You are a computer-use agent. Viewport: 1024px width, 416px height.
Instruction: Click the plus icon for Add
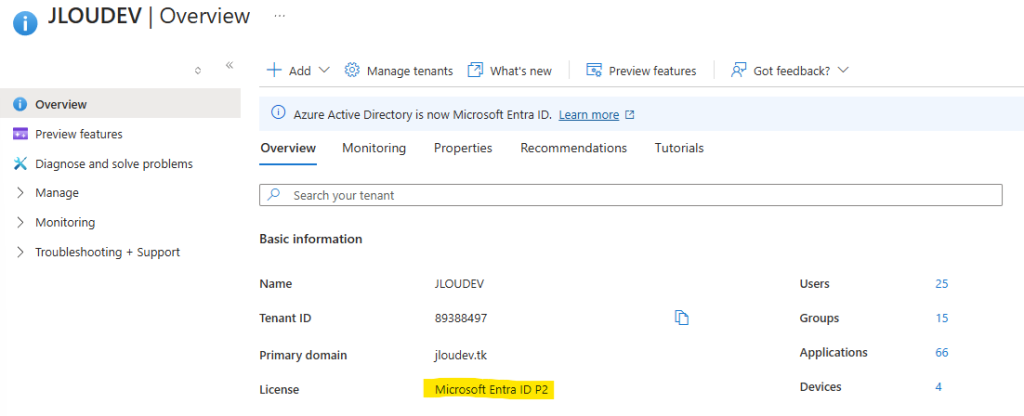[x=274, y=70]
